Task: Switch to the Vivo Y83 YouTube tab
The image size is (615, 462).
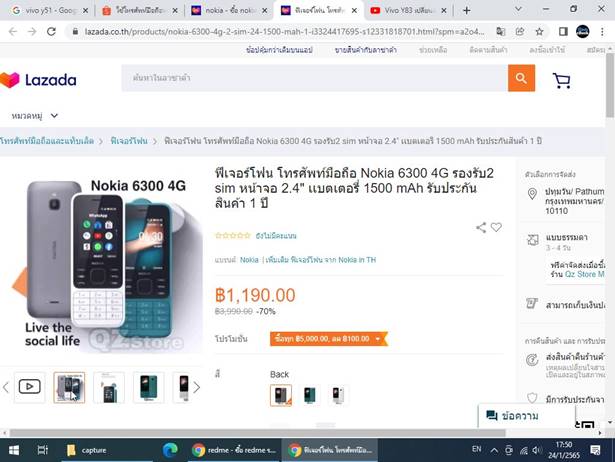Action: [x=408, y=11]
